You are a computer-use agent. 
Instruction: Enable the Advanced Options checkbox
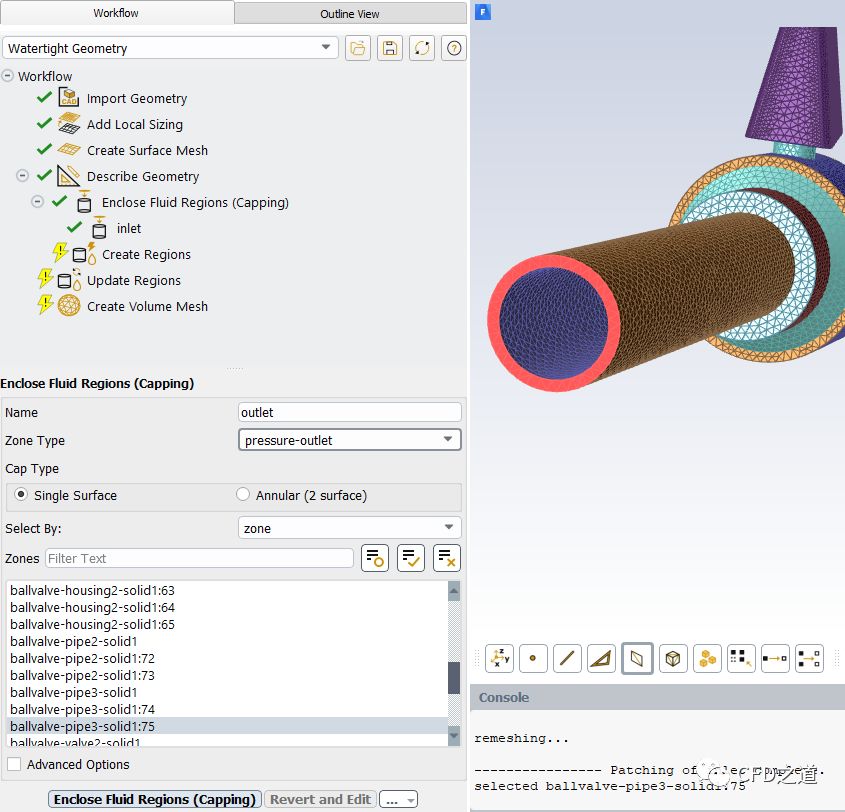pyautogui.click(x=14, y=764)
